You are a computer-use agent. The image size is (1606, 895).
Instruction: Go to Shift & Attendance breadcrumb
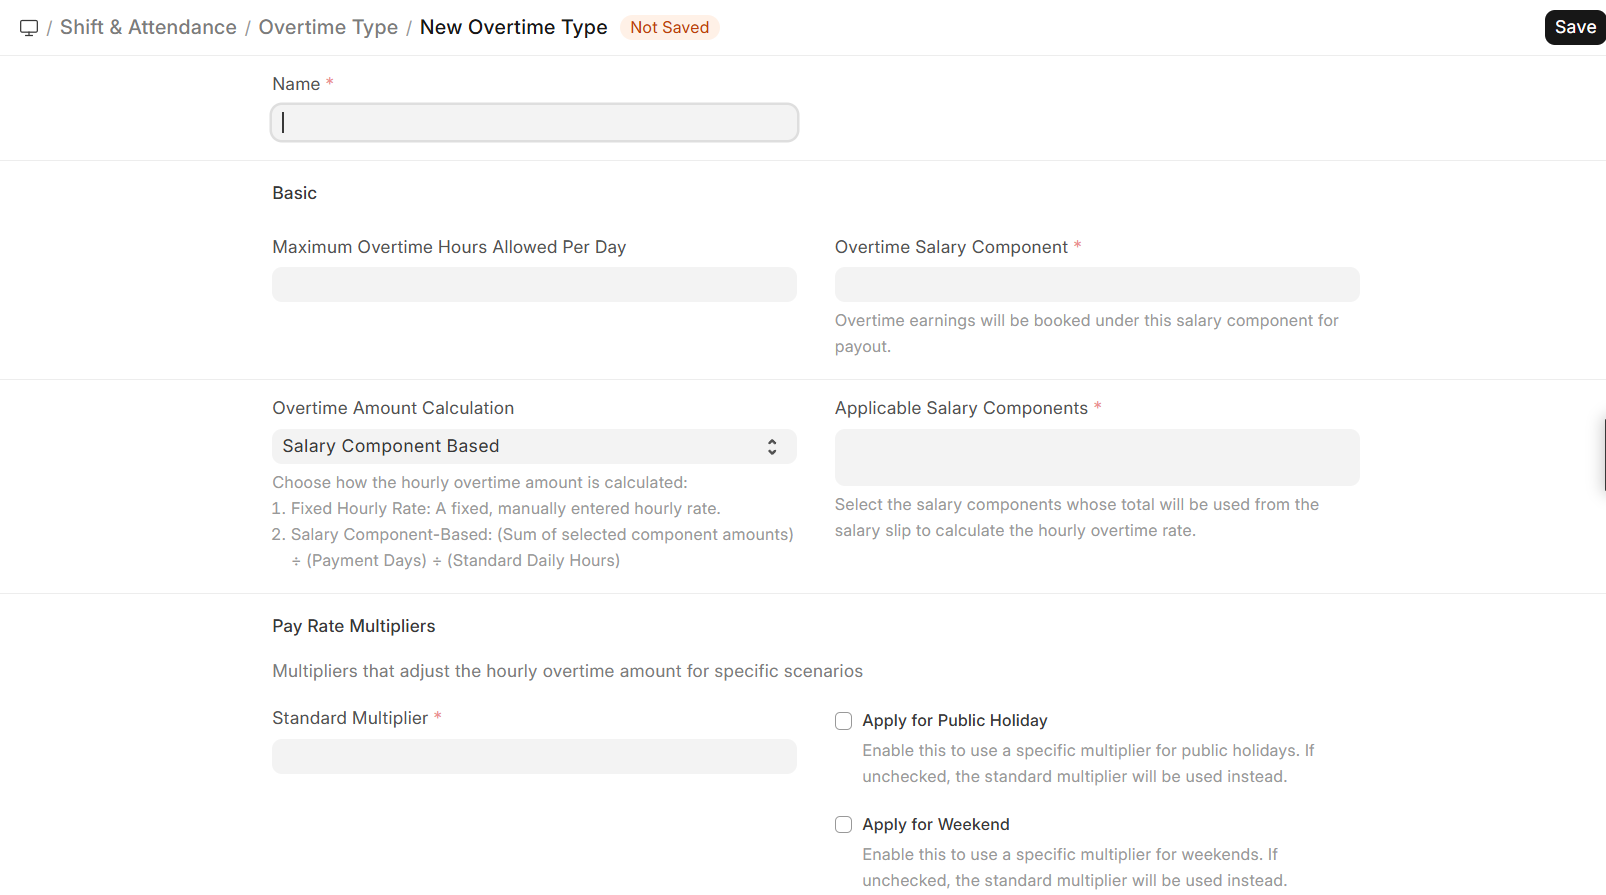tap(148, 28)
